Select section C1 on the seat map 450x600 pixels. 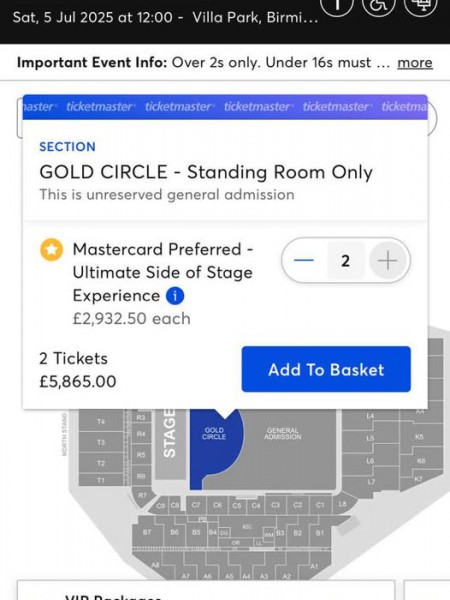(320, 505)
